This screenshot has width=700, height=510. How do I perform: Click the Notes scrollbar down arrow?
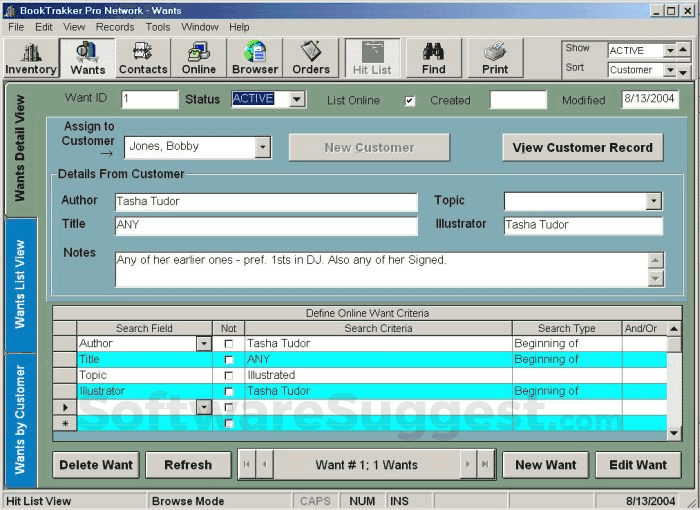(655, 279)
